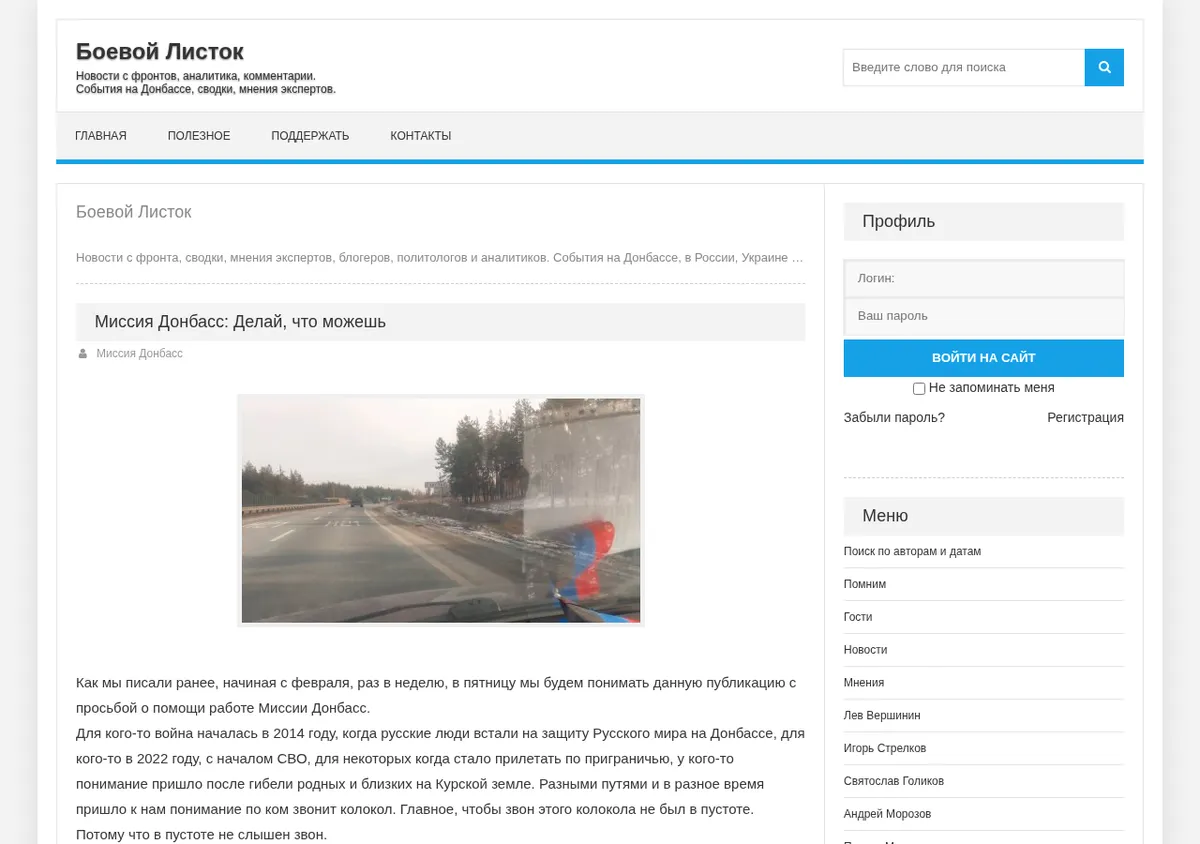Open the 'Лев Вершинин' sidebar link

tap(882, 716)
